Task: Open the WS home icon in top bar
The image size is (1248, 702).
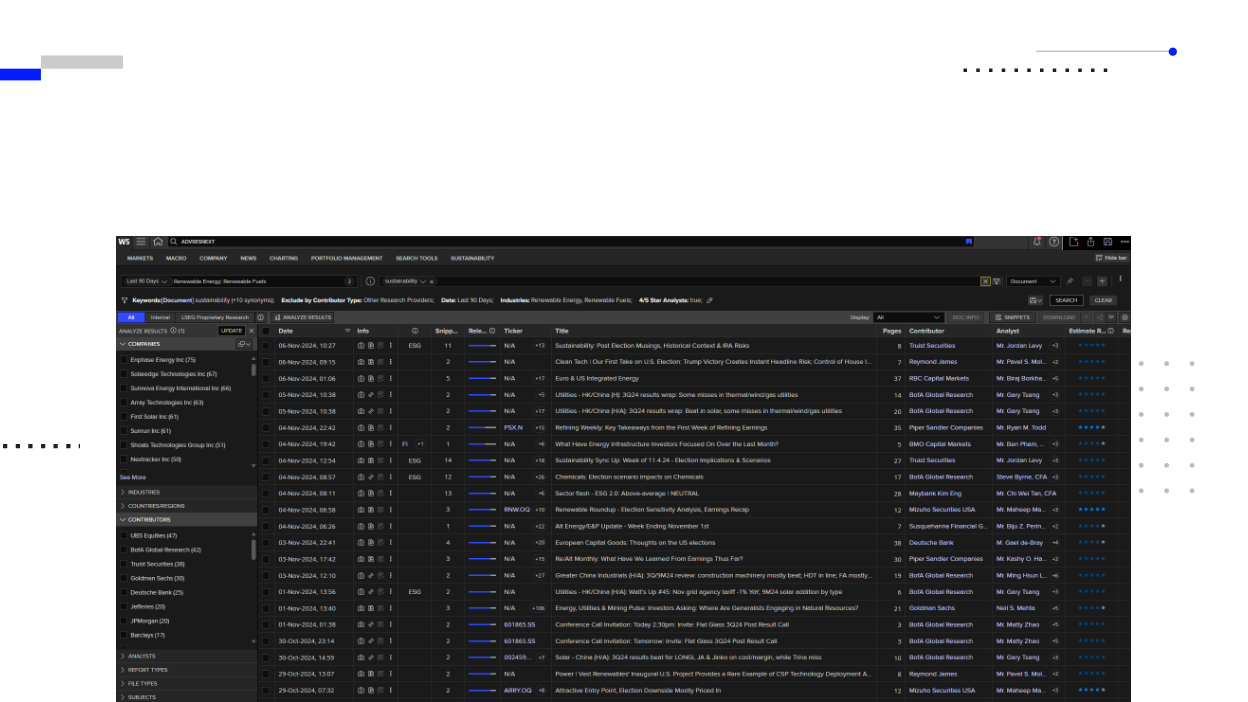Action: [158, 241]
